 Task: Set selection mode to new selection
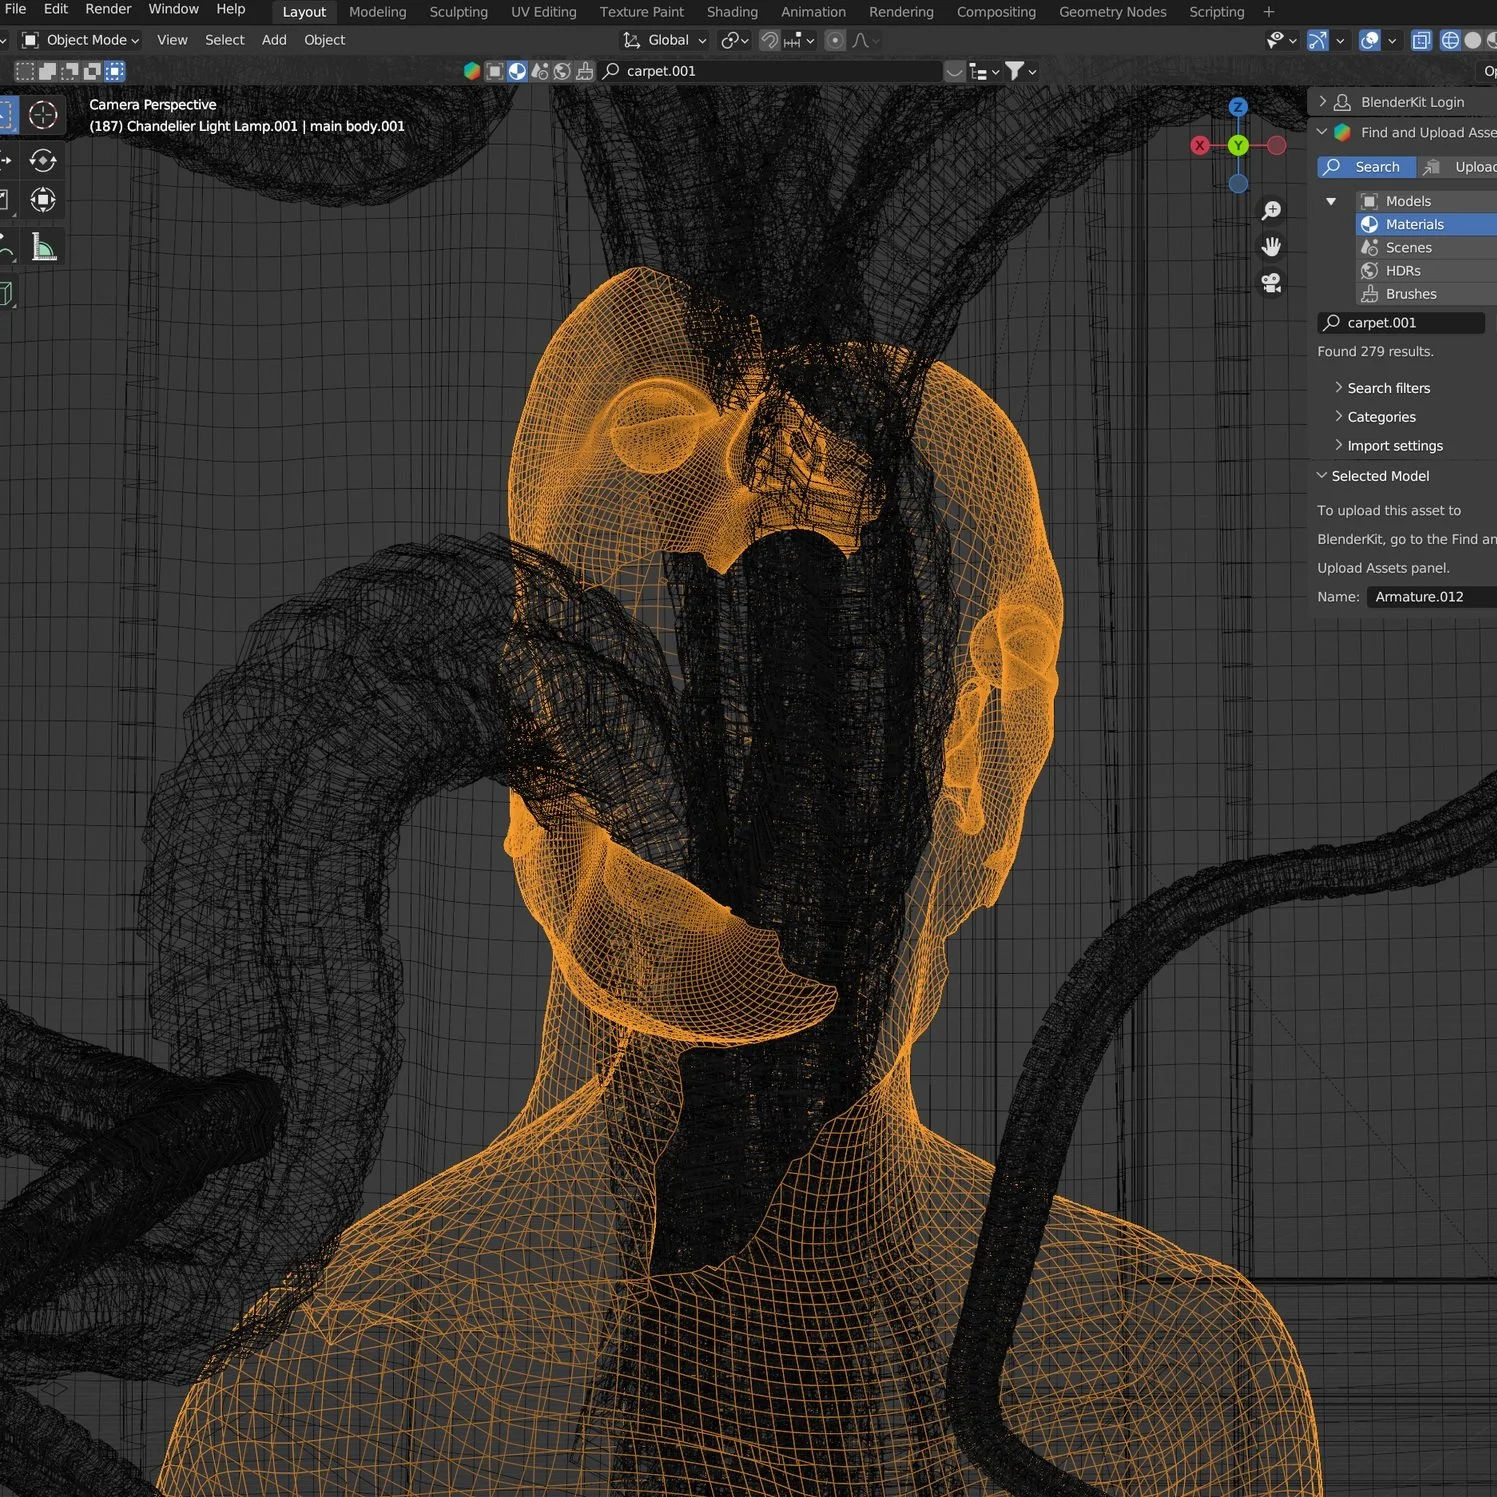pyautogui.click(x=24, y=71)
